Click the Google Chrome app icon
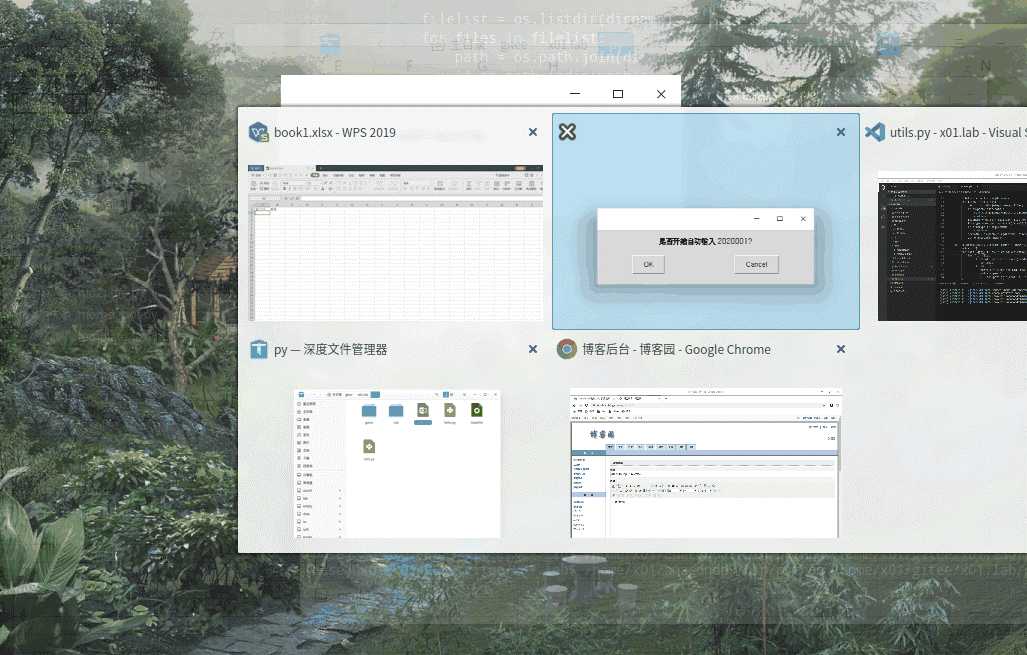 pyautogui.click(x=567, y=349)
